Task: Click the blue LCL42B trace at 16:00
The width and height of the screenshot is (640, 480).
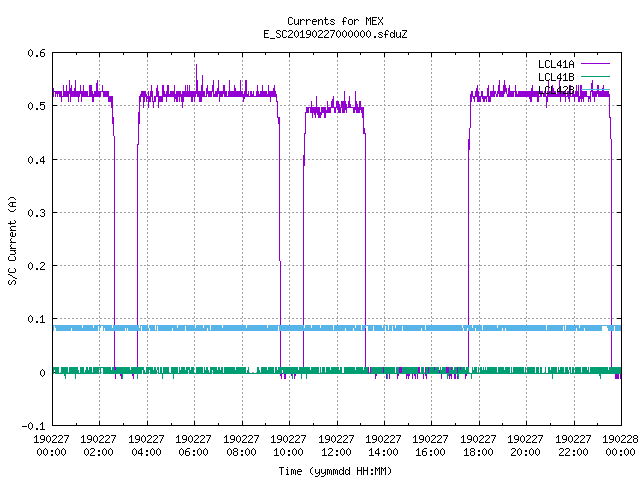Action: point(431,328)
